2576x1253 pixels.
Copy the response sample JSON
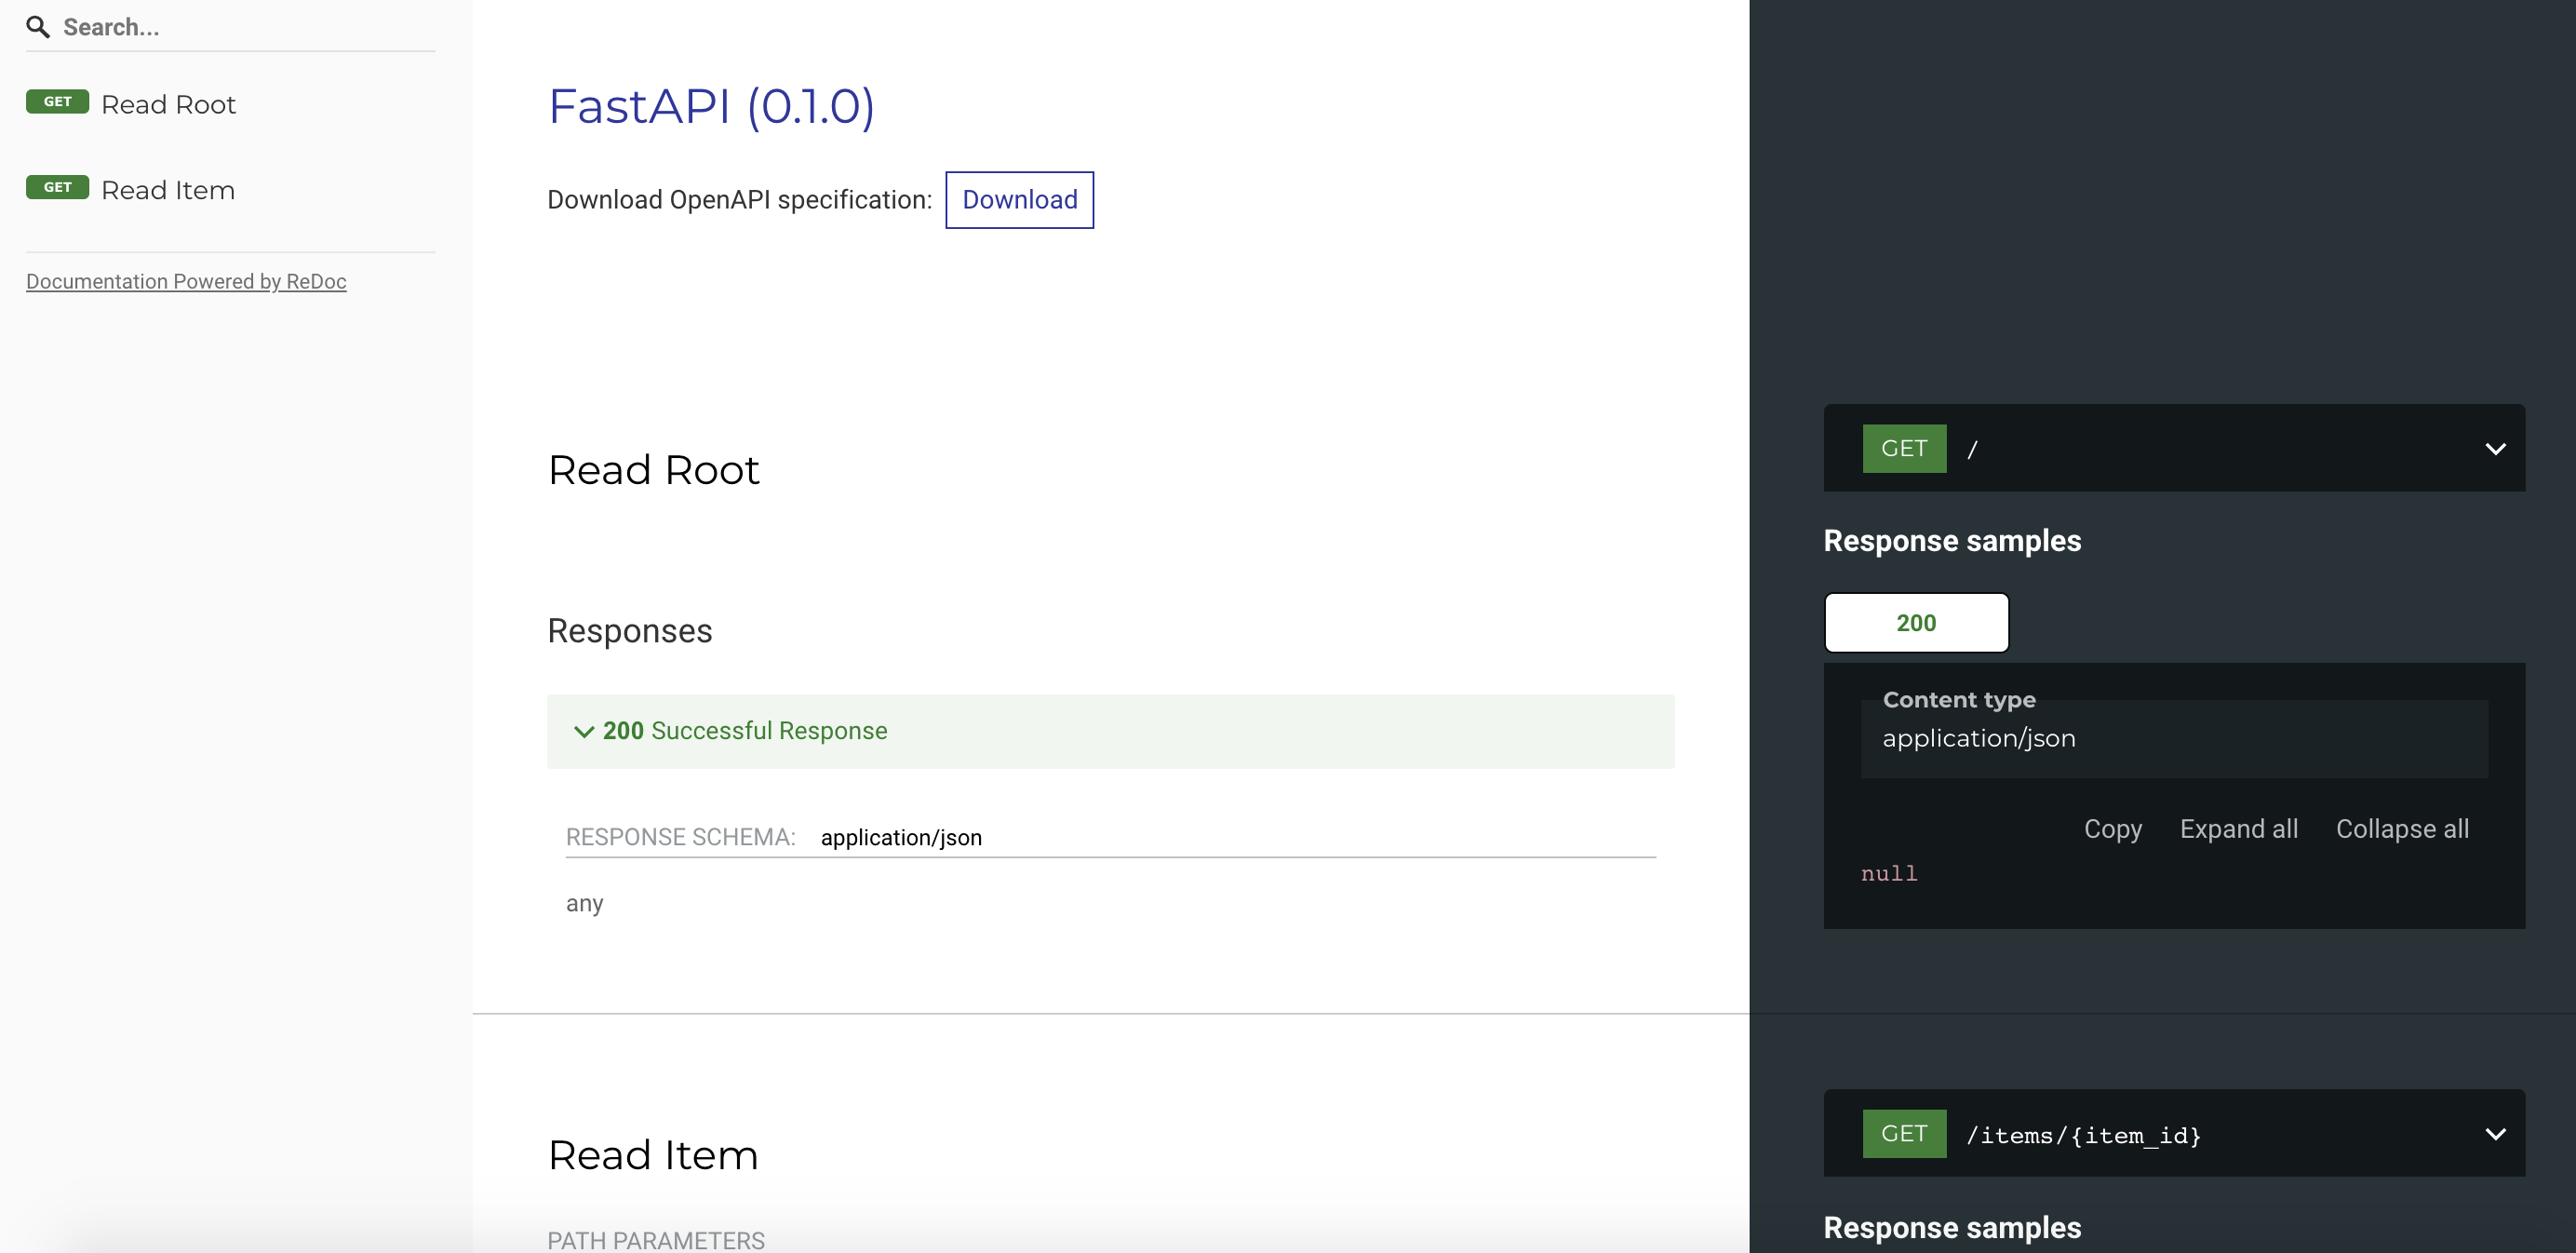[x=2112, y=829]
